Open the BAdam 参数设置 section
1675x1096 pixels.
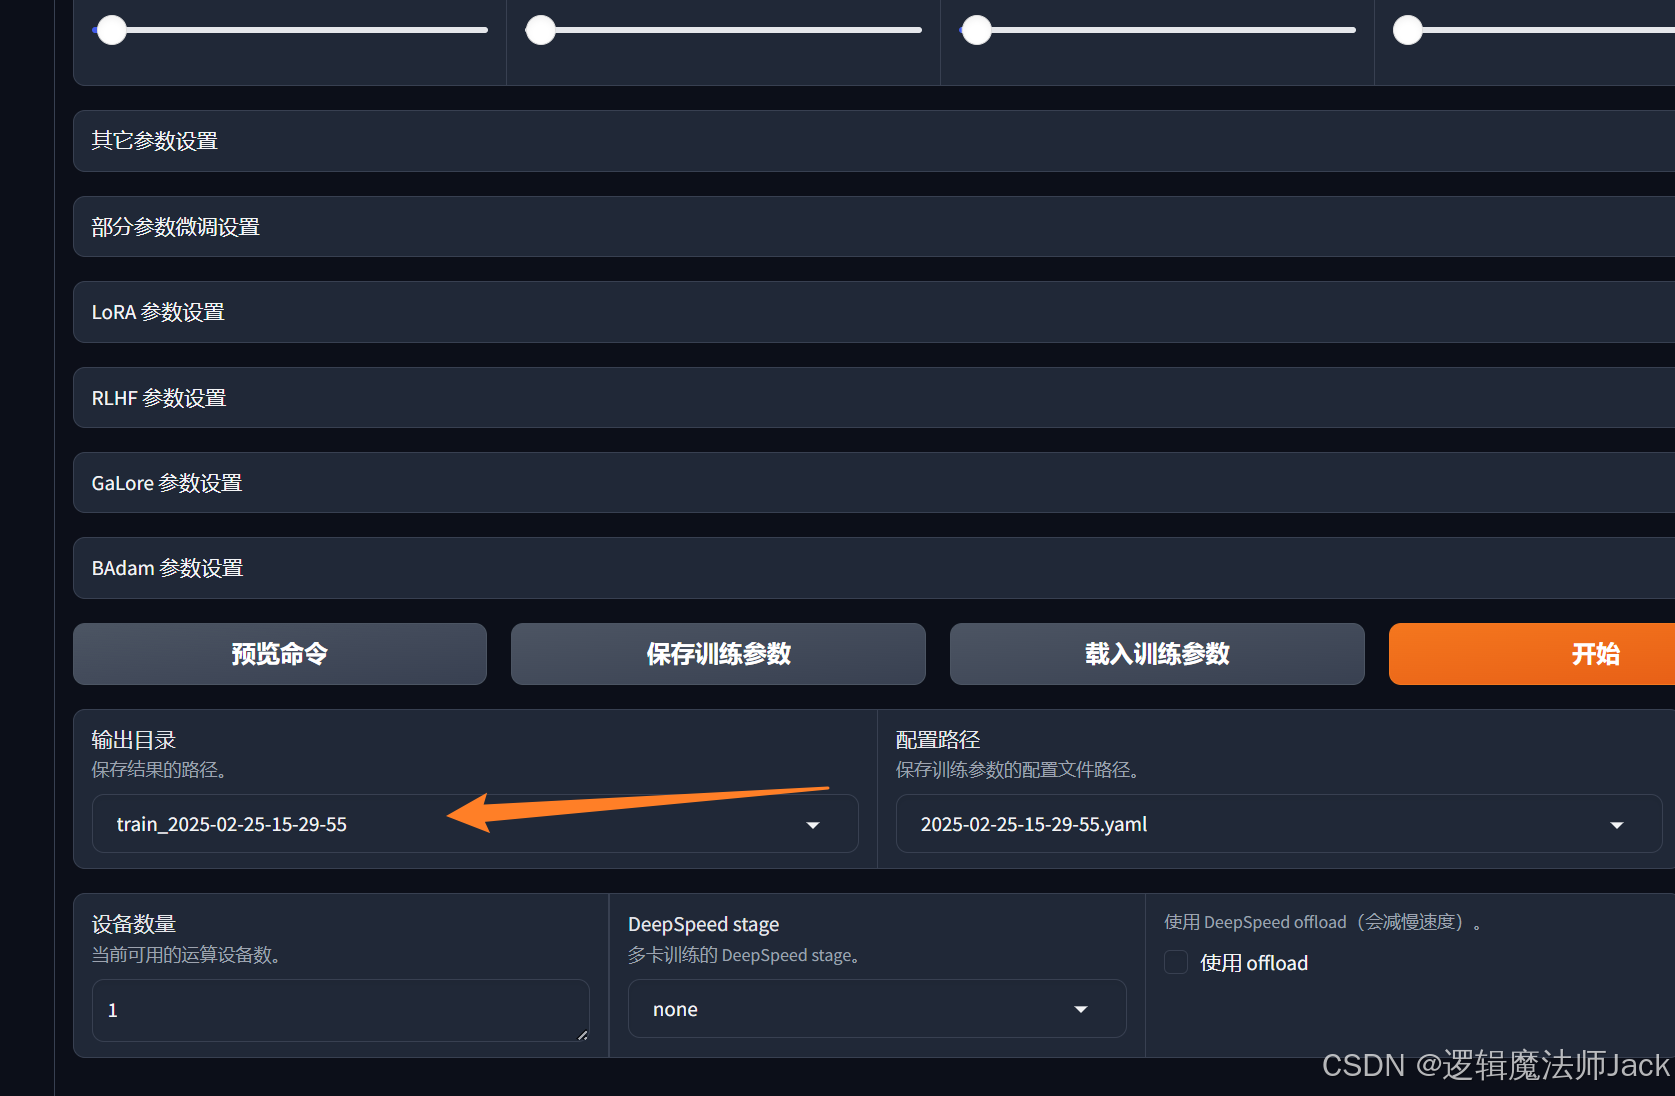tap(167, 568)
